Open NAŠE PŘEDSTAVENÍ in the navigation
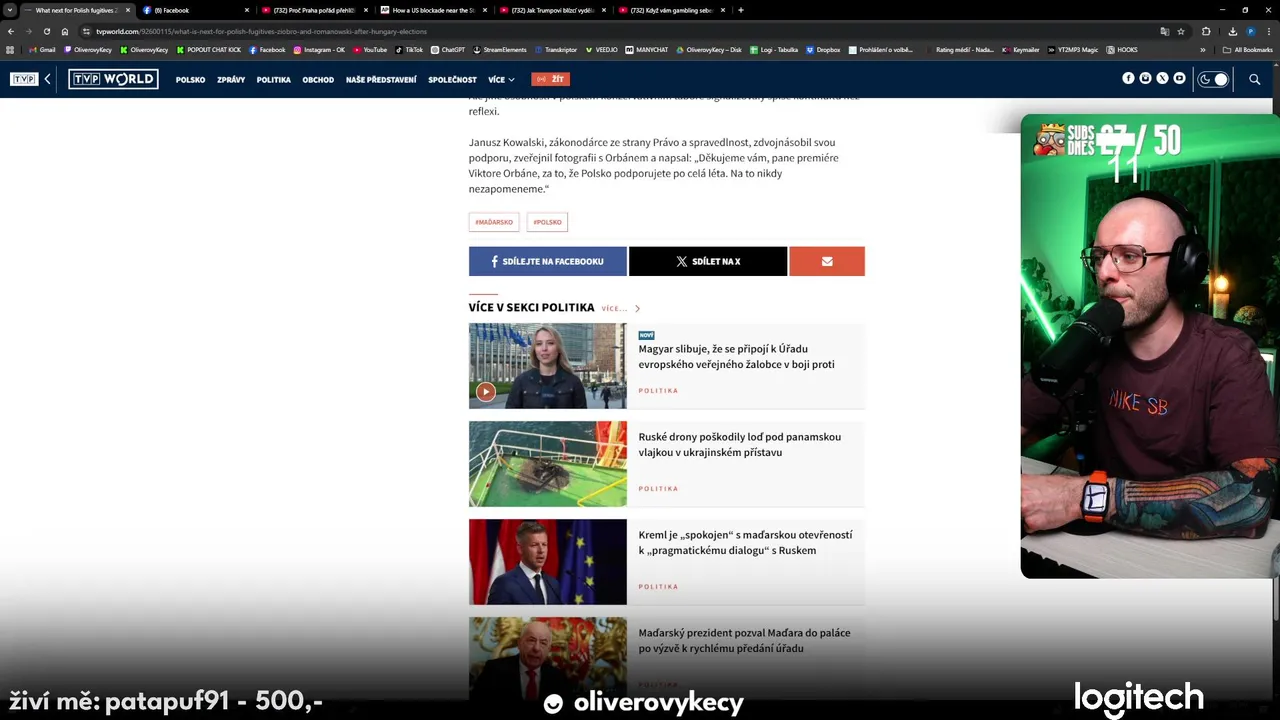 coord(381,79)
